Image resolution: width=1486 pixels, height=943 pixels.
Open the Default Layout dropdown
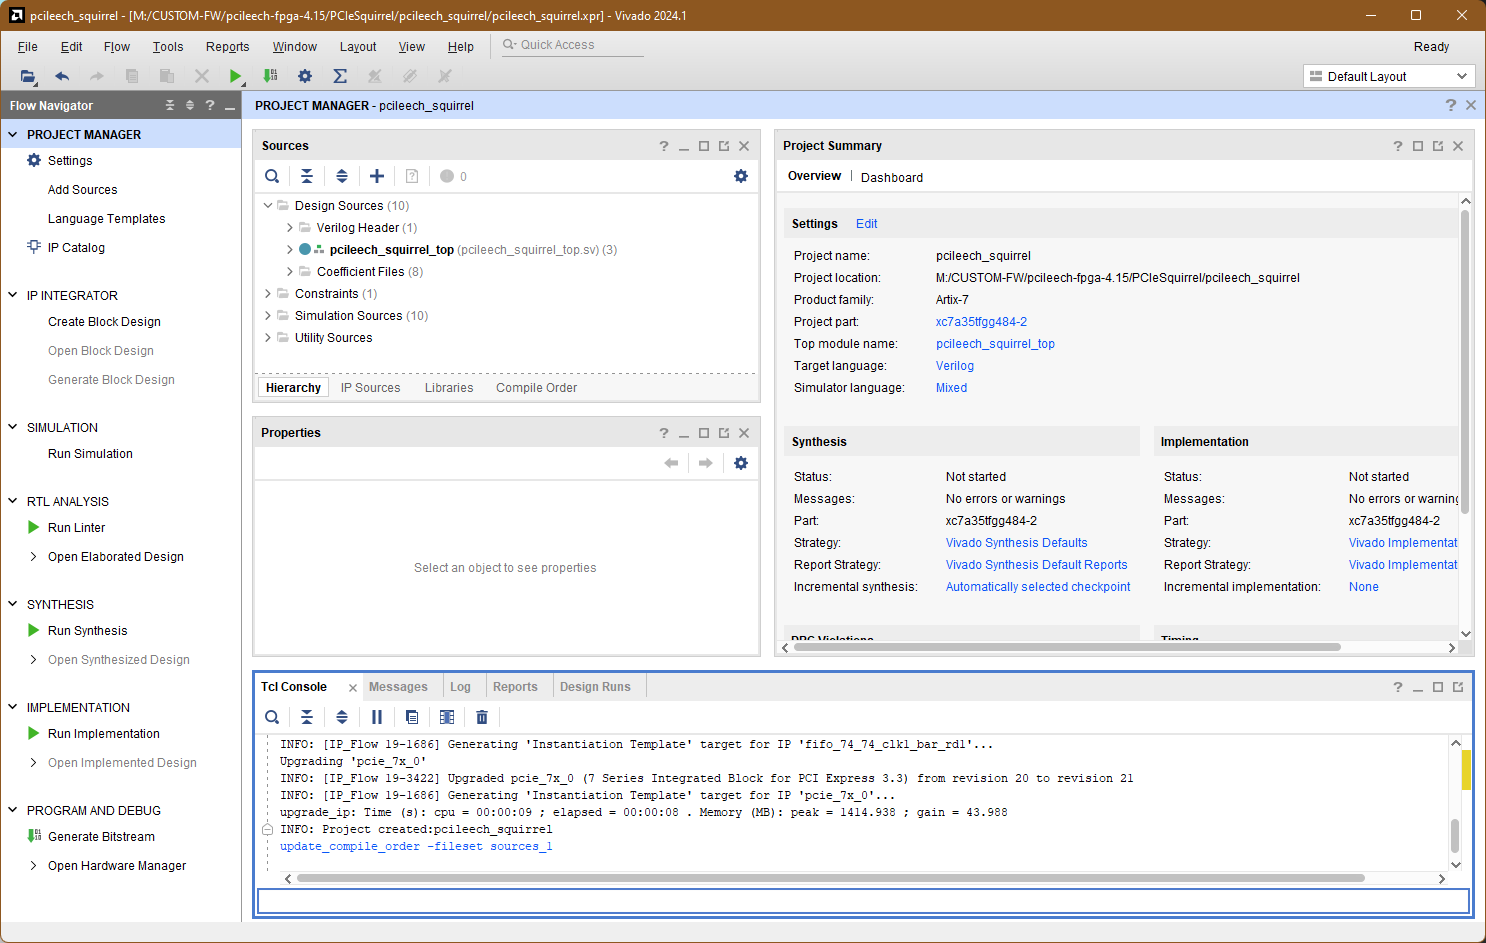(1390, 76)
